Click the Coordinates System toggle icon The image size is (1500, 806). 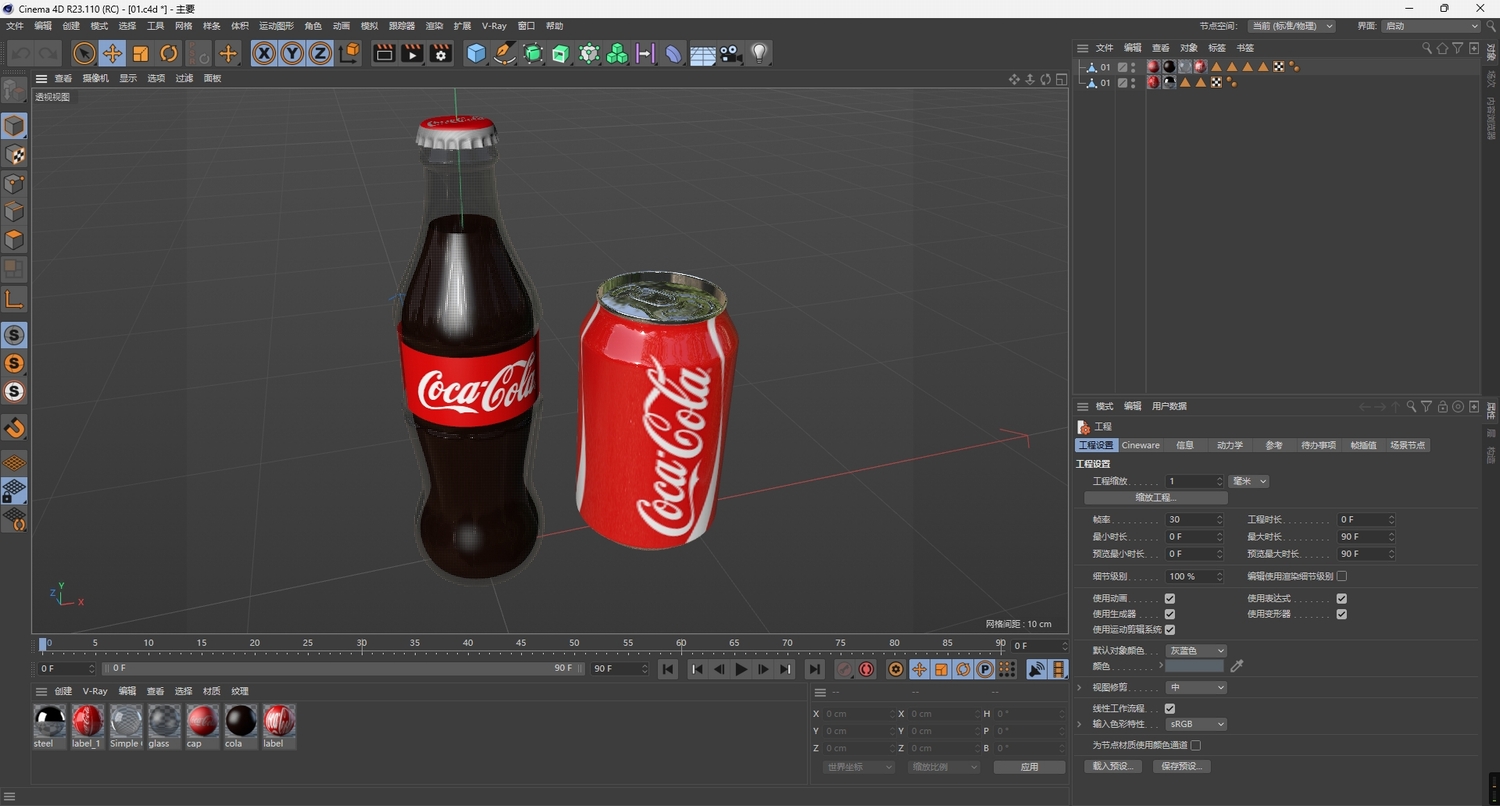coord(349,53)
